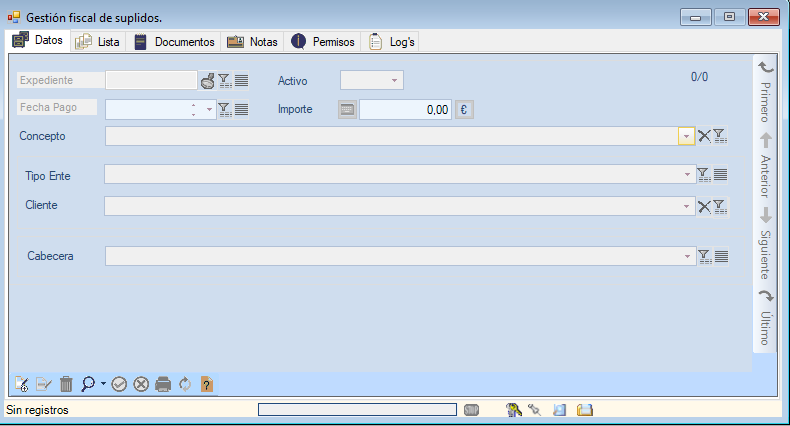
Task: Click the filter icon beside Expediente
Action: pos(225,81)
